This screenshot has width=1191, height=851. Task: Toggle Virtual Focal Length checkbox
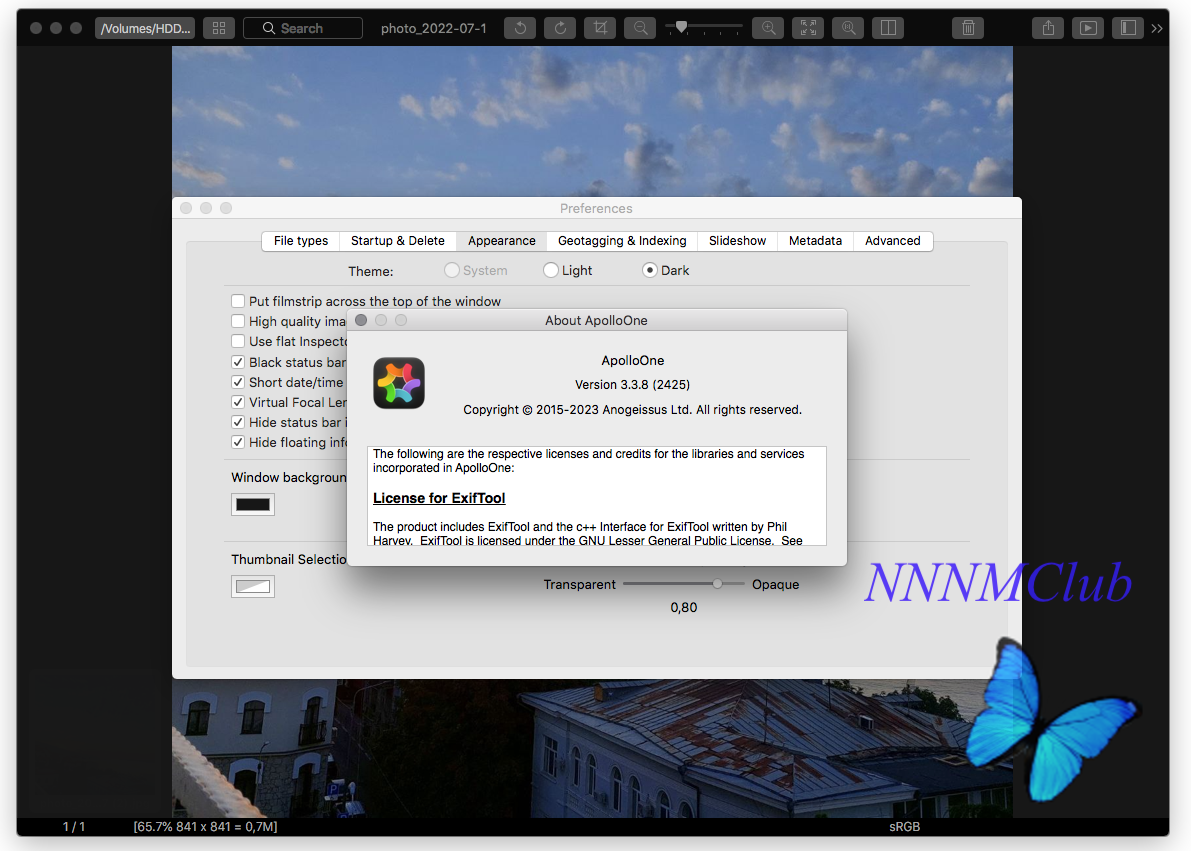click(x=238, y=402)
